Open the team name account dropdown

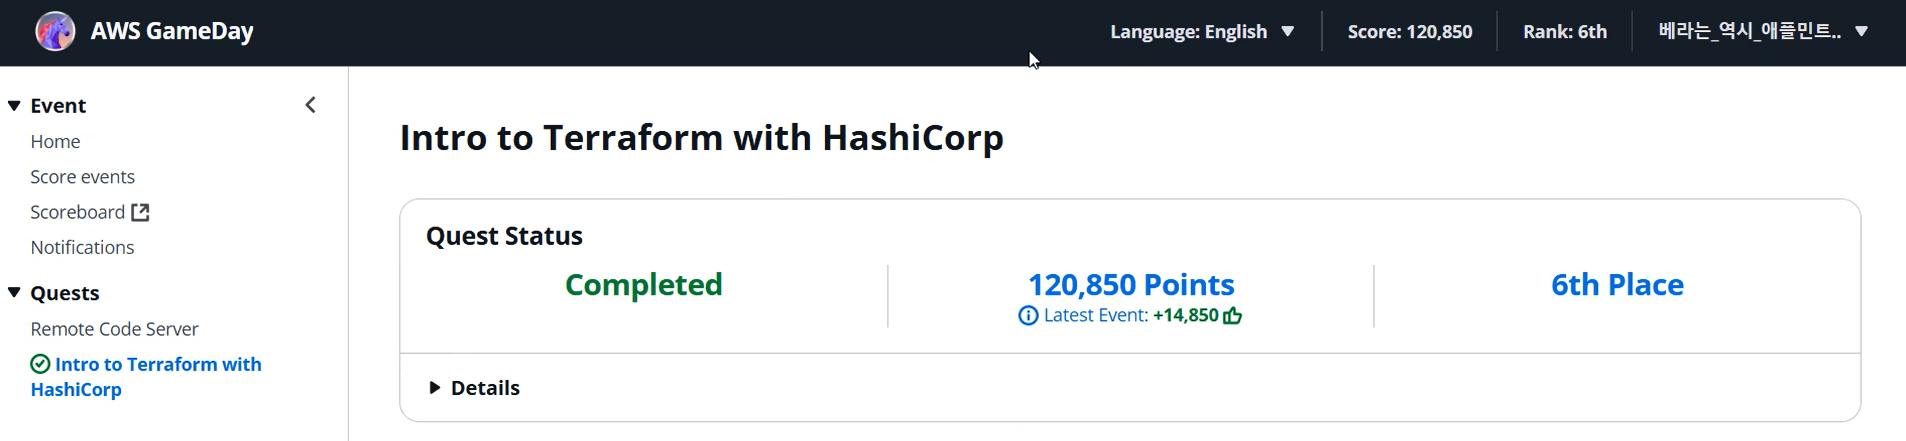(1763, 31)
